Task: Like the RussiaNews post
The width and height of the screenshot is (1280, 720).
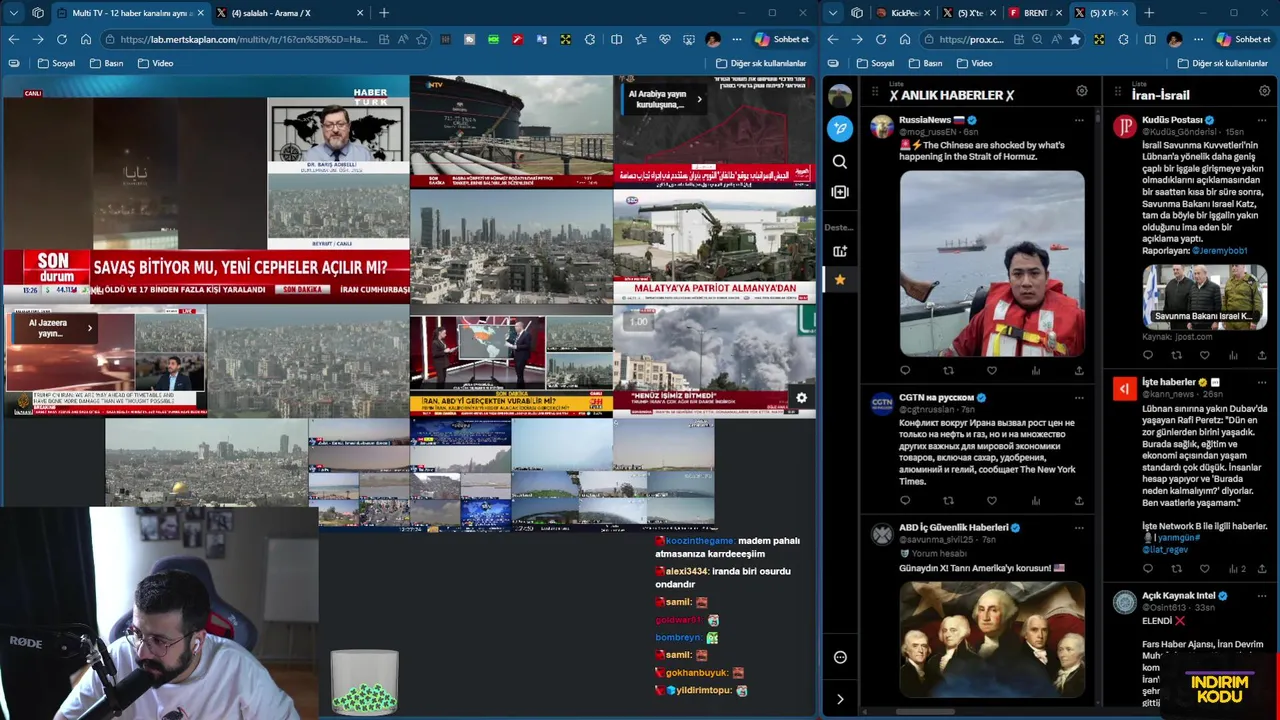Action: coord(992,370)
